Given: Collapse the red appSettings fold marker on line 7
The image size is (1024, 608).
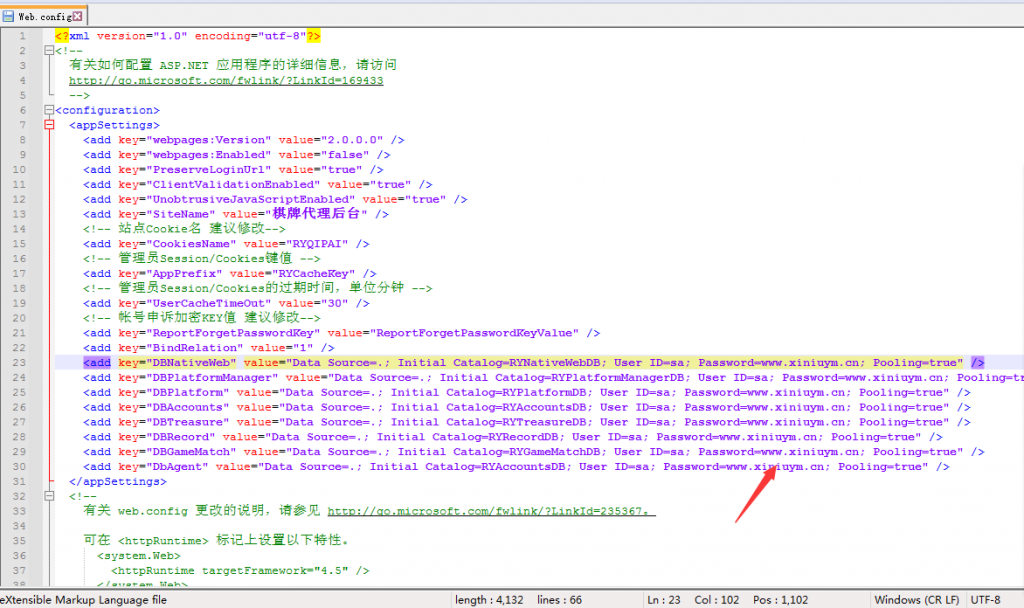Looking at the screenshot, I should [48, 125].
